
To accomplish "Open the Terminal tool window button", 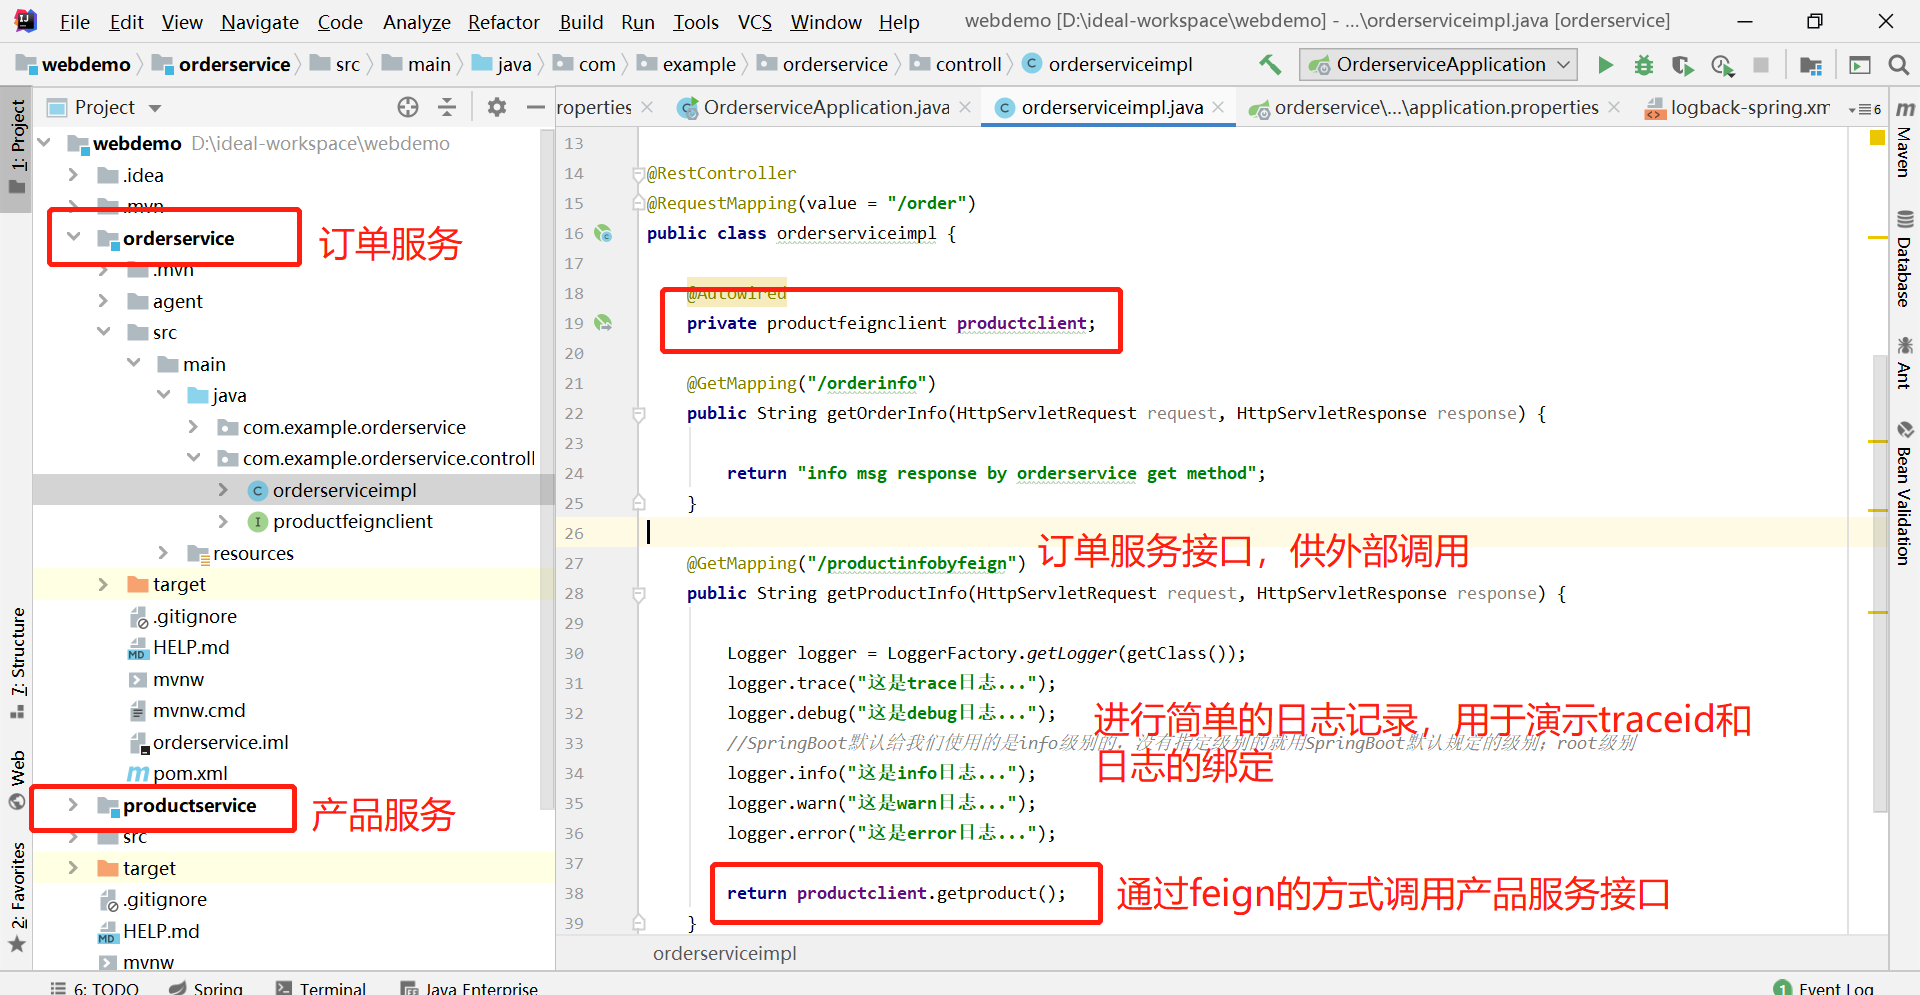I will 321,987.
